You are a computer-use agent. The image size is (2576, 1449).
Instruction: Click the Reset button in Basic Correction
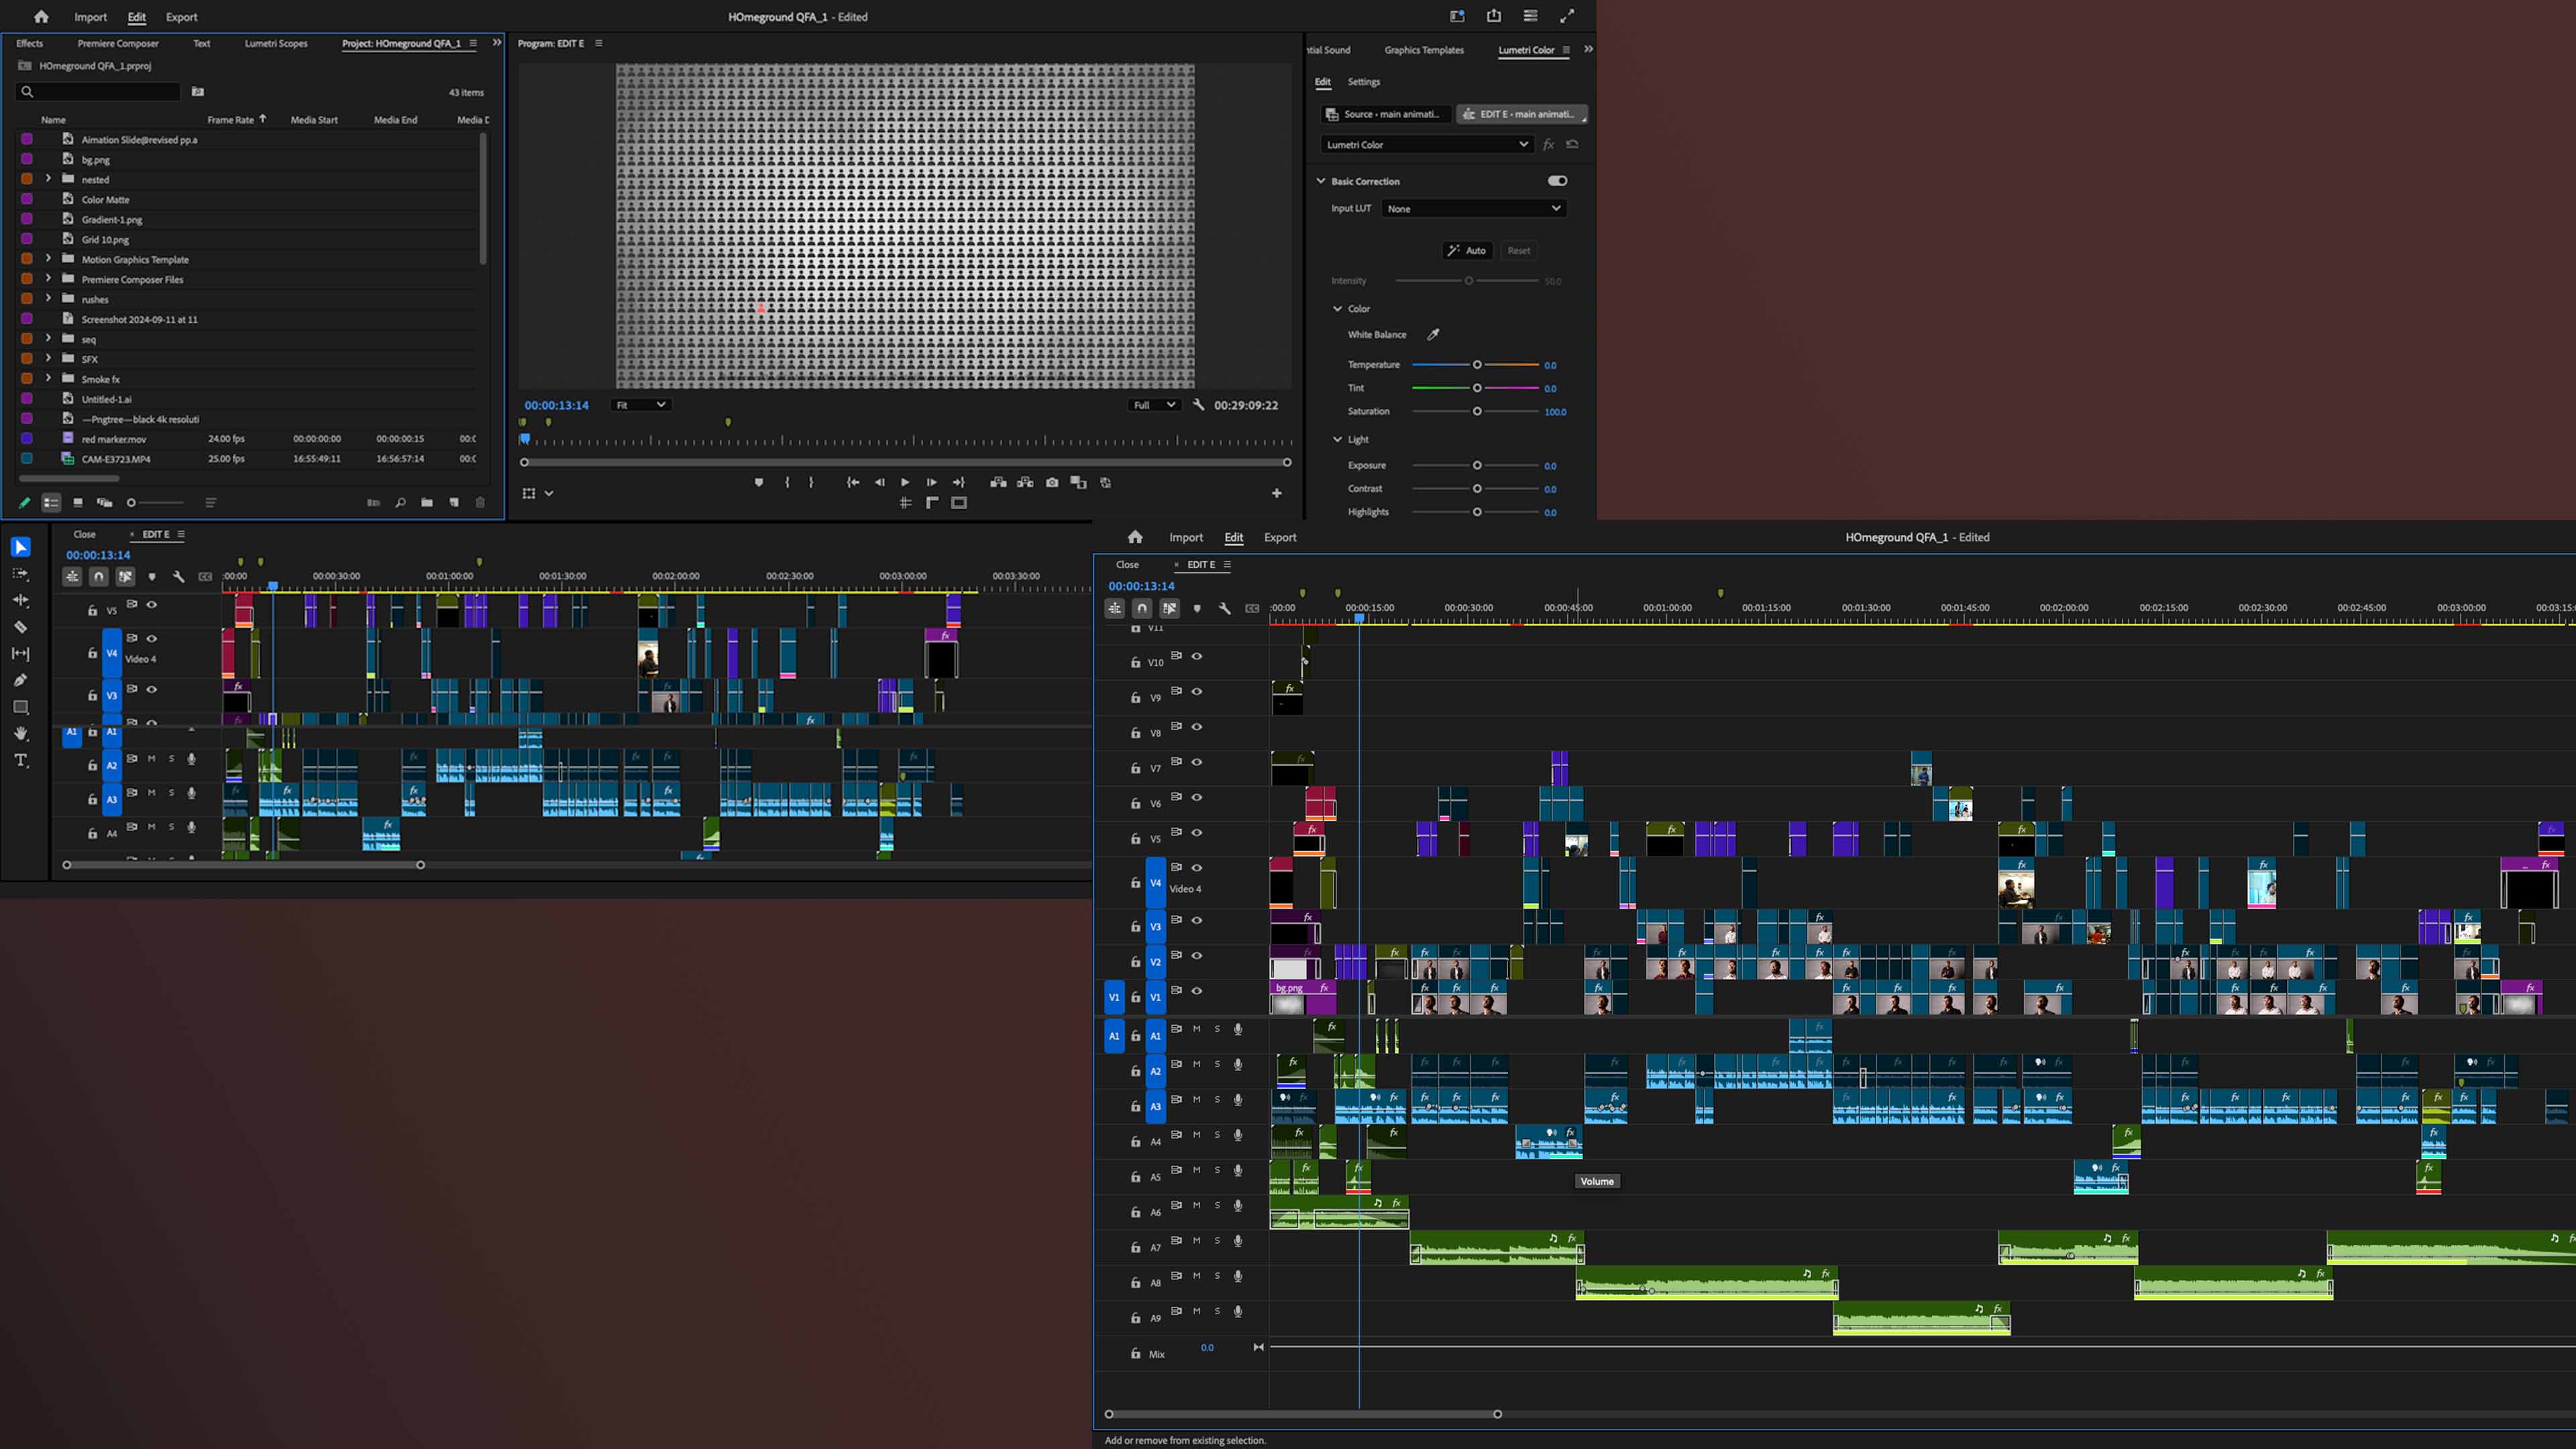click(x=1518, y=251)
